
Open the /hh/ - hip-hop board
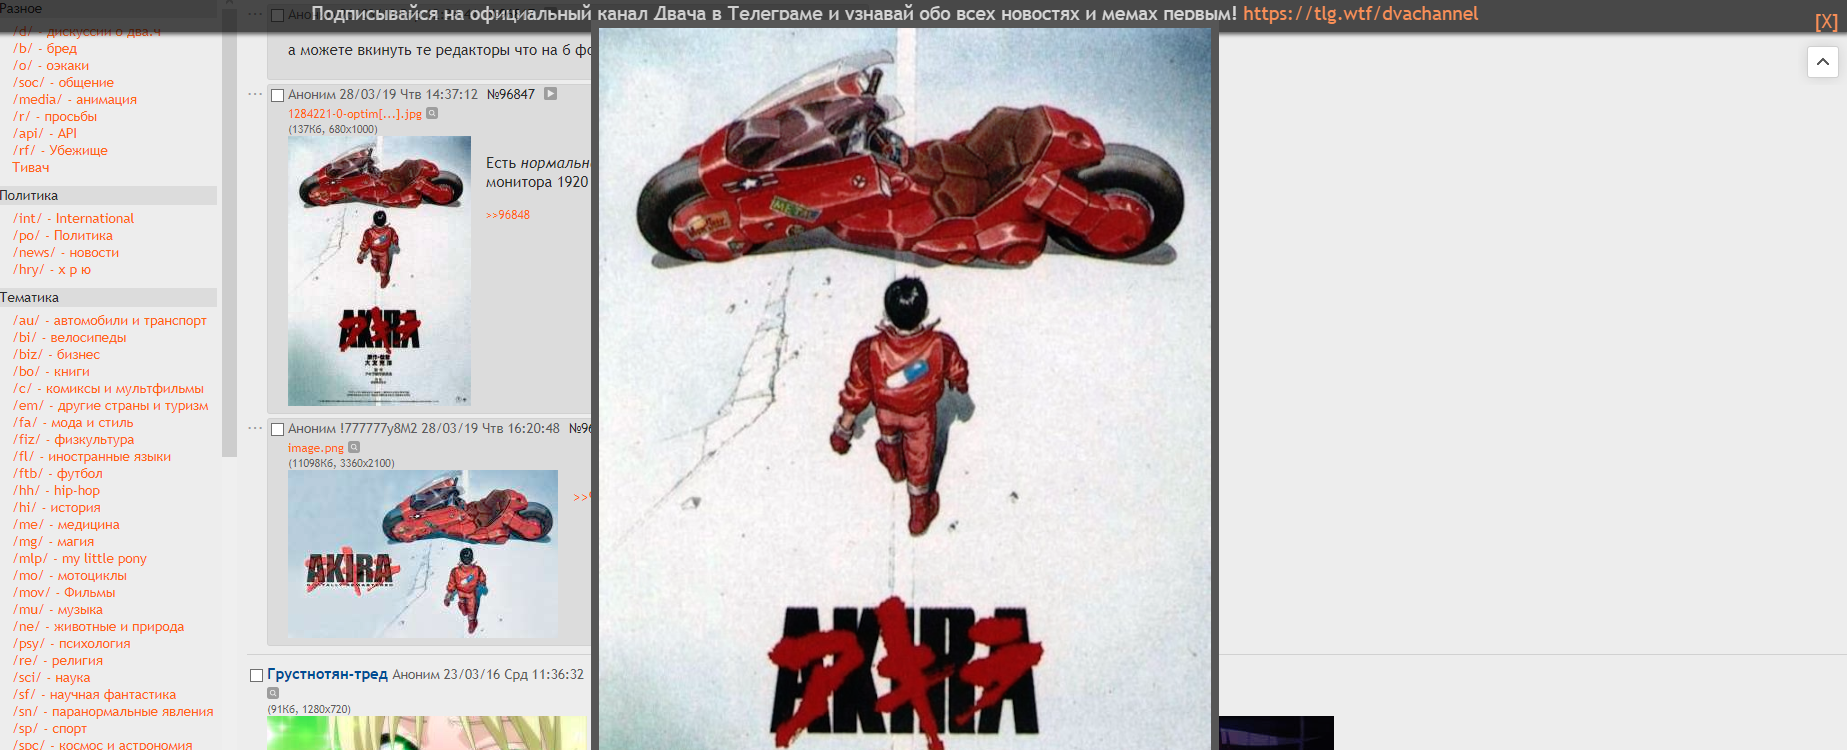[57, 490]
